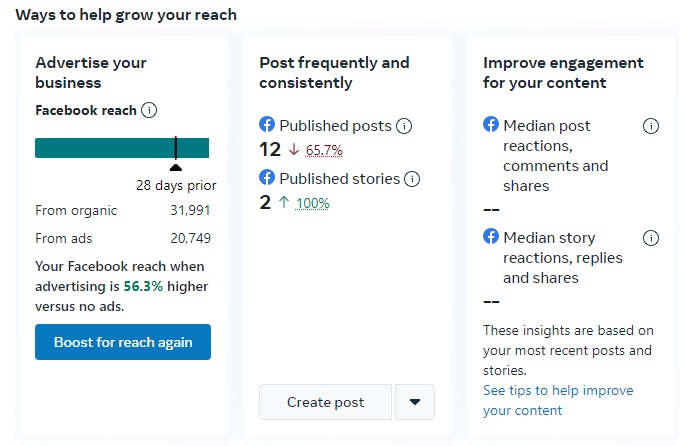The width and height of the screenshot is (684, 446).
Task: Click the 65.7% published posts change
Action: point(324,151)
